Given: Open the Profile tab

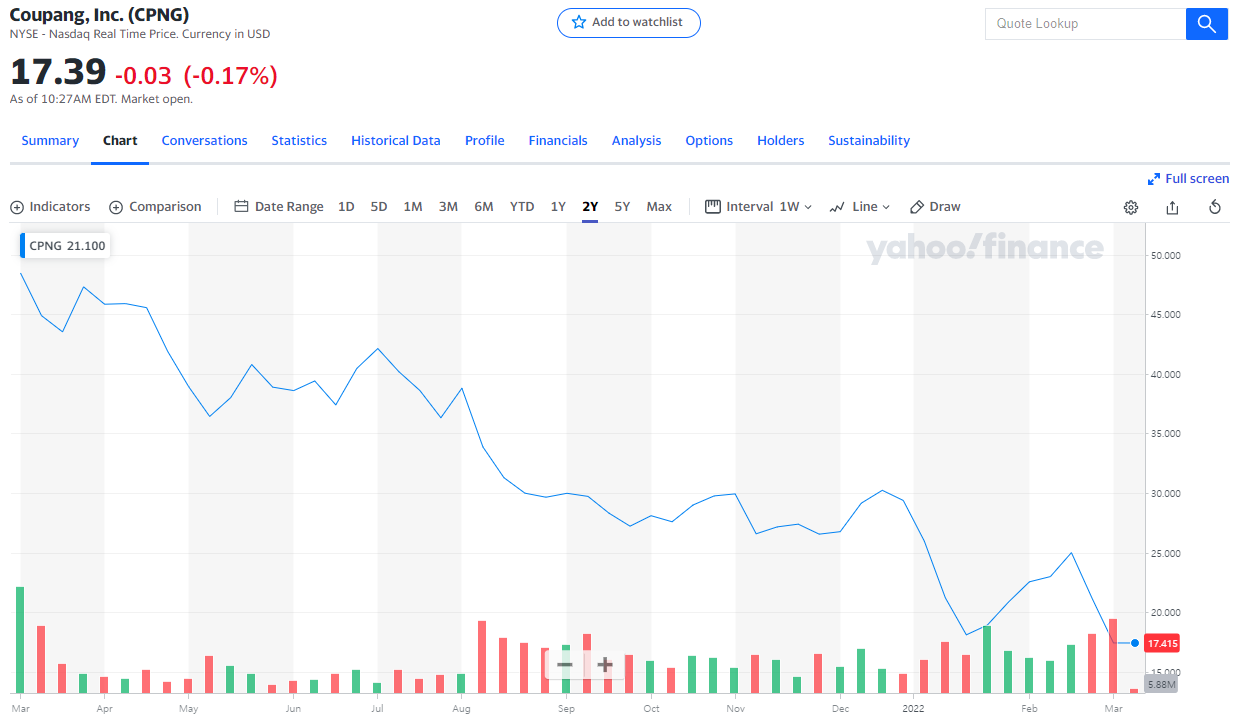Looking at the screenshot, I should click(x=484, y=141).
